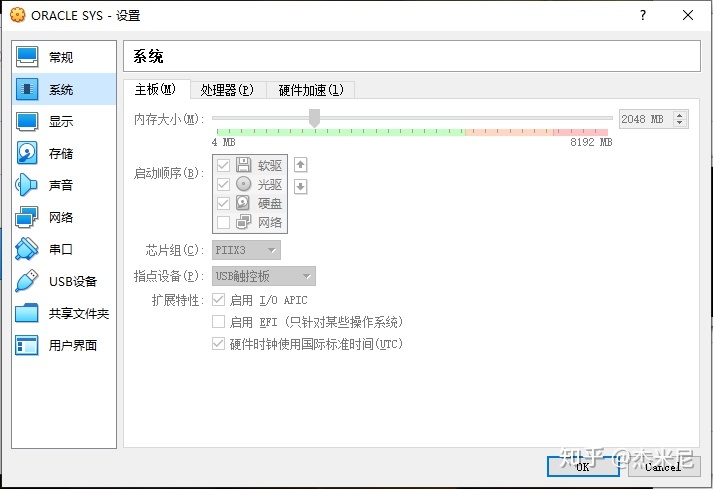The width and height of the screenshot is (713, 489).
Task: Click the 硬盘 label in boot order
Action: point(270,203)
